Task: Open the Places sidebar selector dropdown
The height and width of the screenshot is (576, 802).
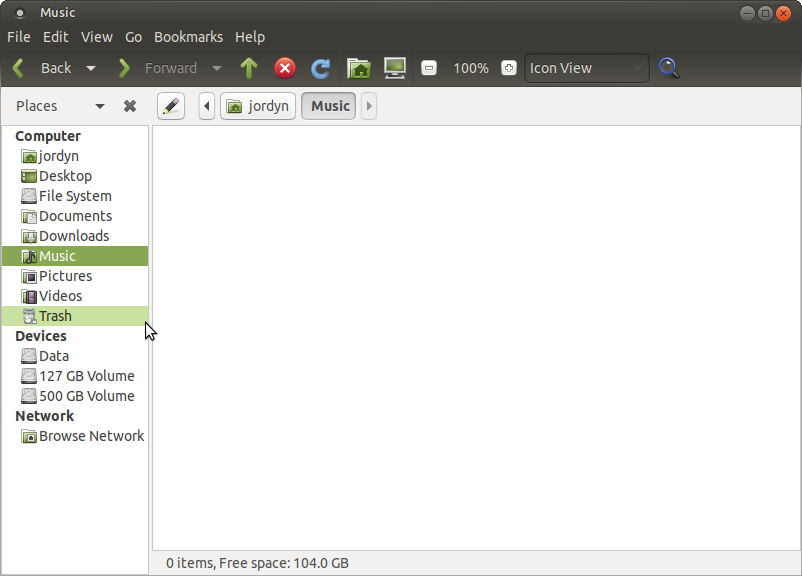Action: [99, 106]
